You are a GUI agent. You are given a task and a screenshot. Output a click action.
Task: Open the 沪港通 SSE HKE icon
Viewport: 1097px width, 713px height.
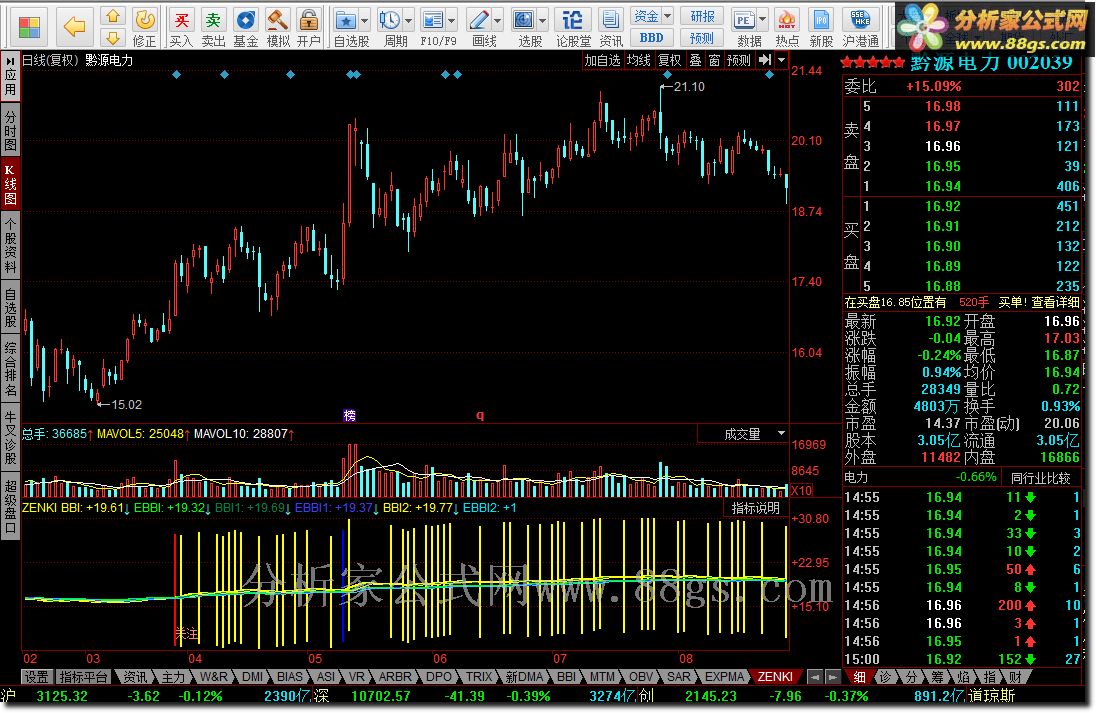click(861, 20)
